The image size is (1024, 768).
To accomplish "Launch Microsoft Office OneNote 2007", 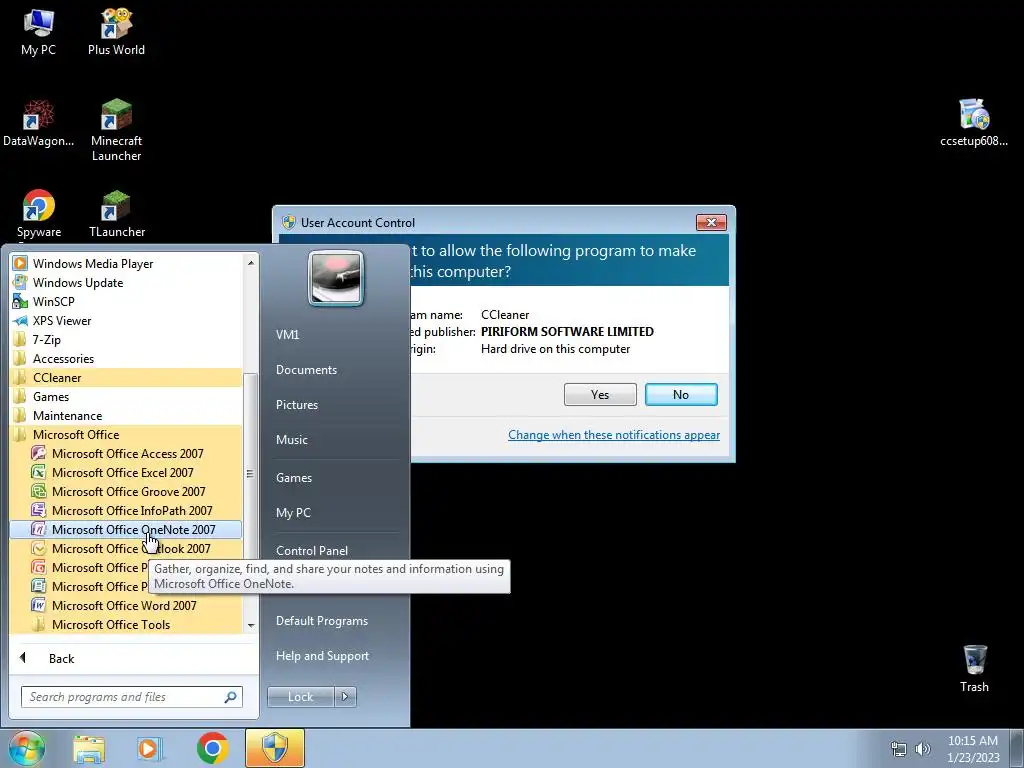I will point(126,529).
